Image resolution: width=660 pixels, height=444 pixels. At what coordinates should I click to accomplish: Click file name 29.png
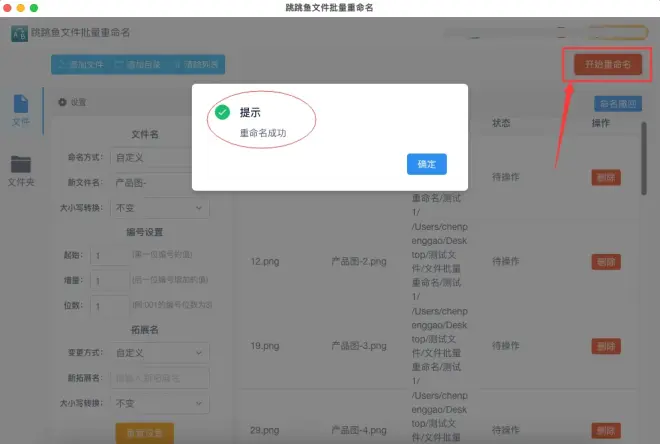265,430
